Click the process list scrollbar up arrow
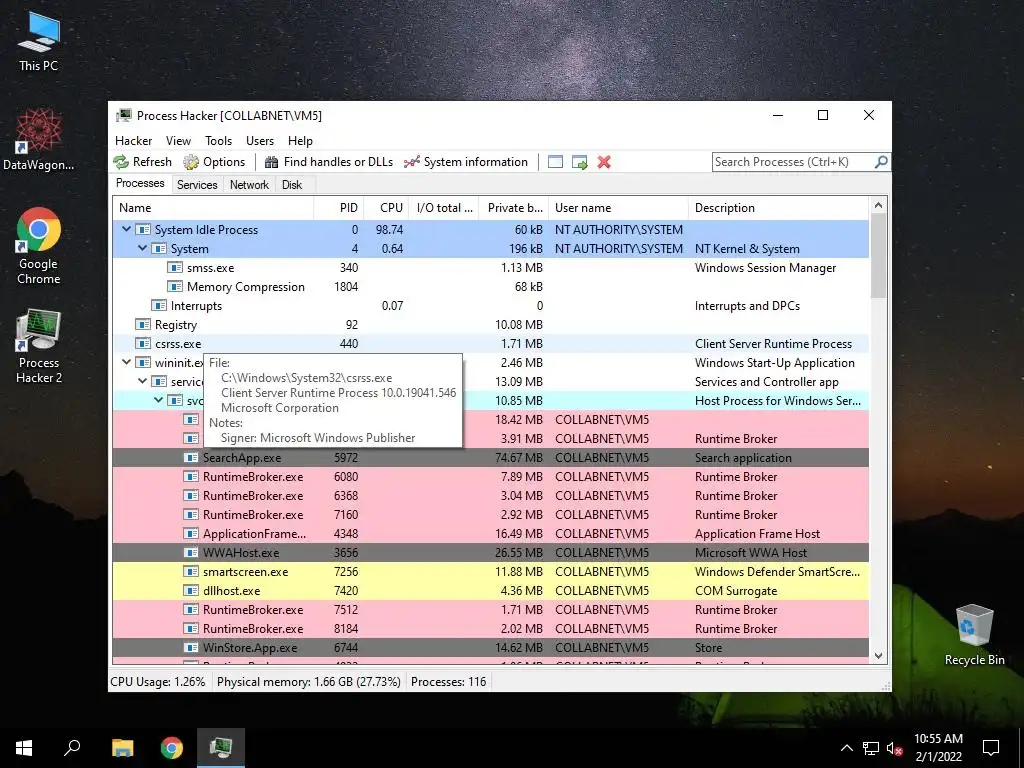Image resolution: width=1024 pixels, height=768 pixels. tap(878, 205)
